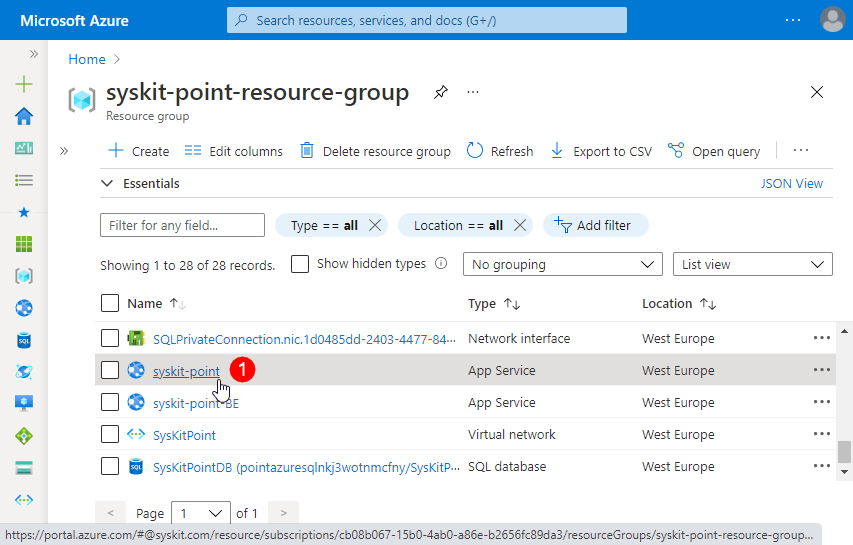Image resolution: width=853 pixels, height=545 pixels.
Task: Open the List view dropdown
Action: tap(752, 264)
